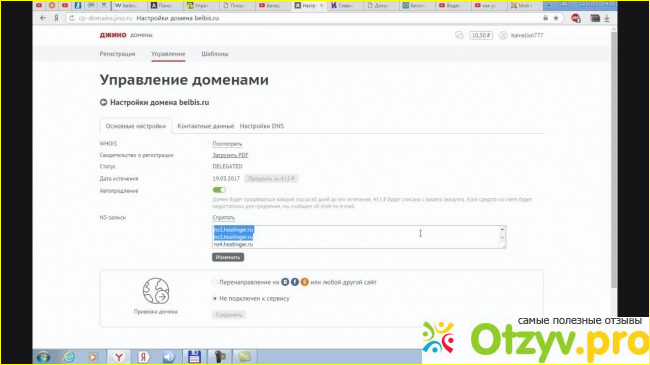The width and height of the screenshot is (650, 365).
Task: Toggle the Автопродление switch
Action: tap(219, 190)
